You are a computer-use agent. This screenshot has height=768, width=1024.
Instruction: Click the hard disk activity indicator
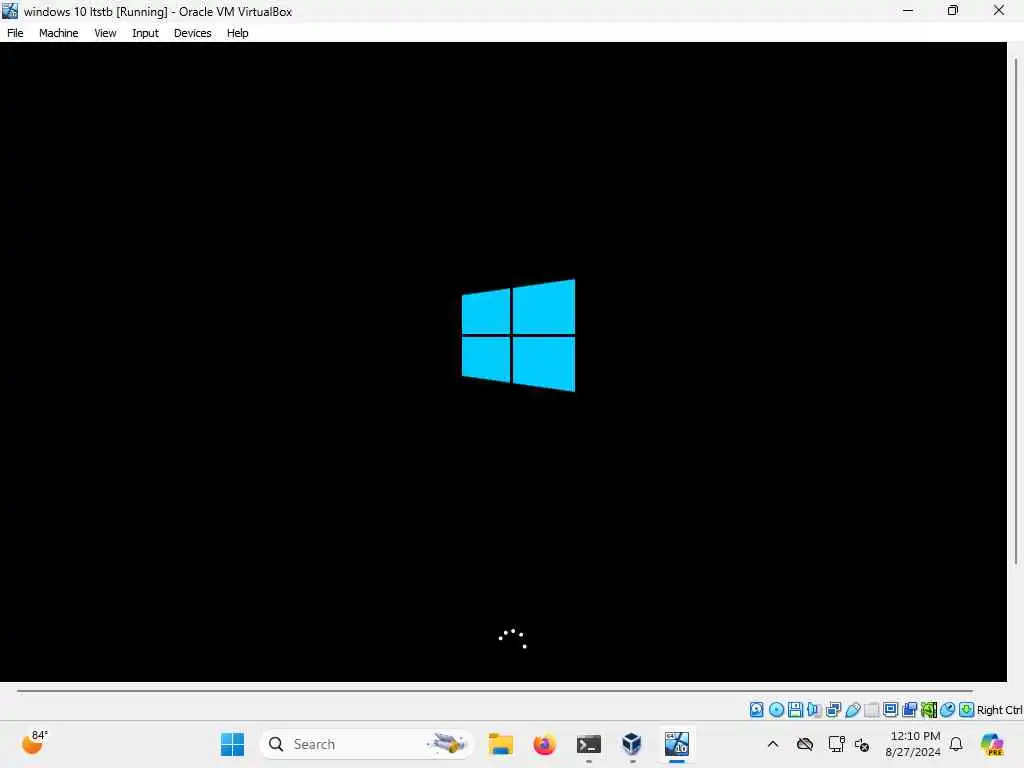(x=756, y=710)
